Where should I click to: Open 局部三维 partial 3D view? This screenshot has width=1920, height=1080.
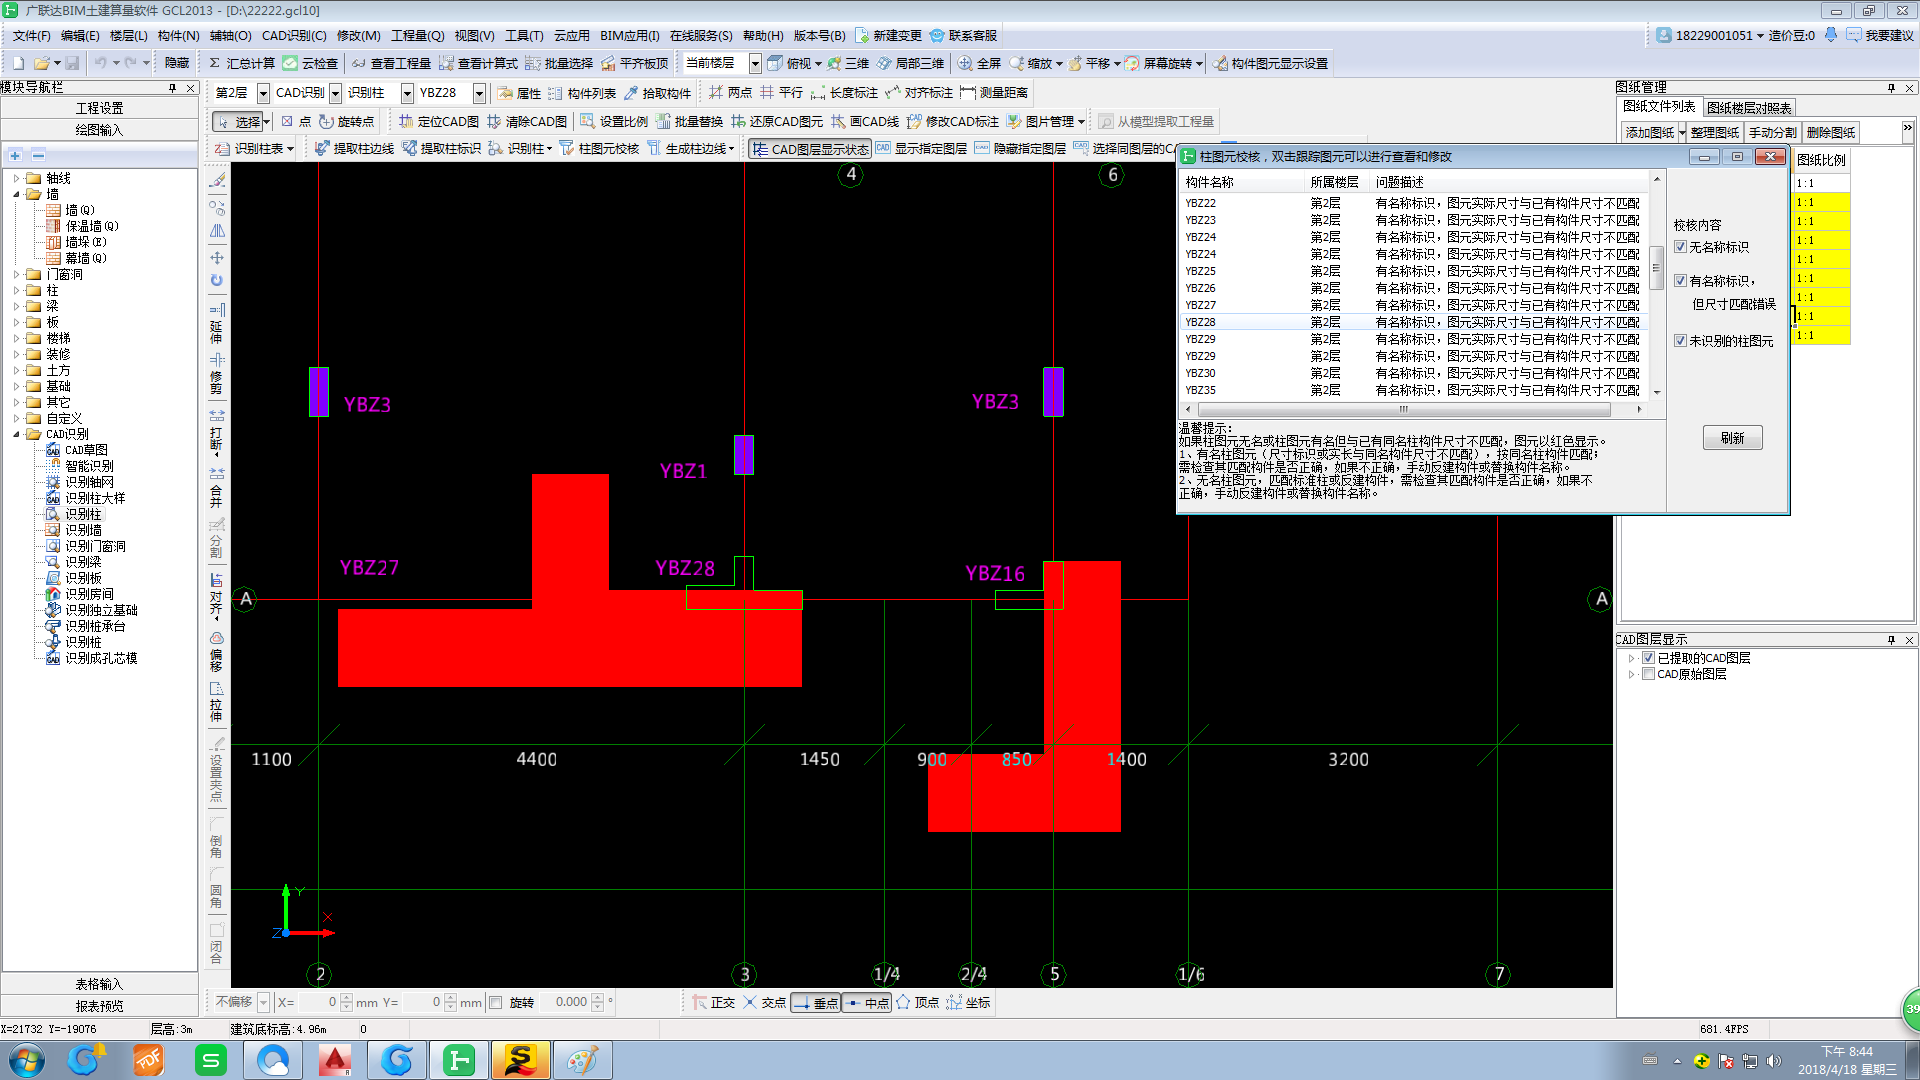click(x=910, y=63)
